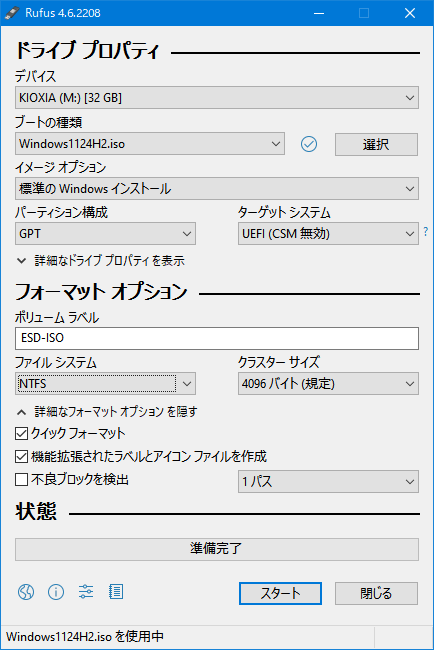Click the 選択 button to choose ISO
The image size is (434, 650).
pyautogui.click(x=376, y=144)
